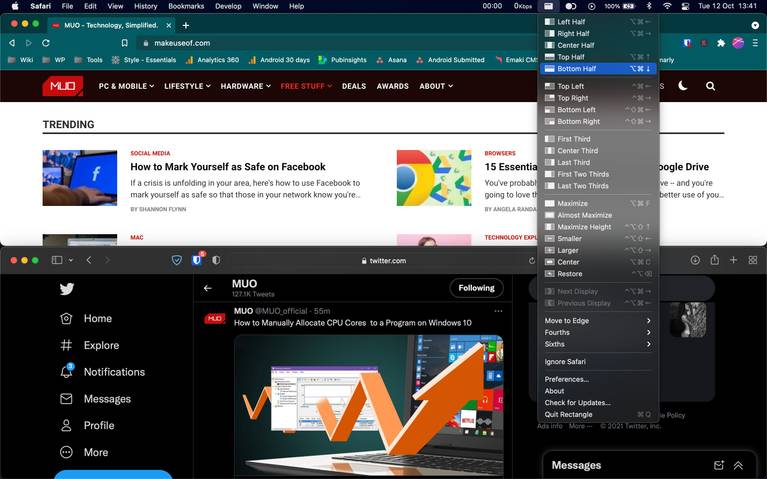Screen dimensions: 767x479
Task: Open the Asana bookmark
Action: 391,60
